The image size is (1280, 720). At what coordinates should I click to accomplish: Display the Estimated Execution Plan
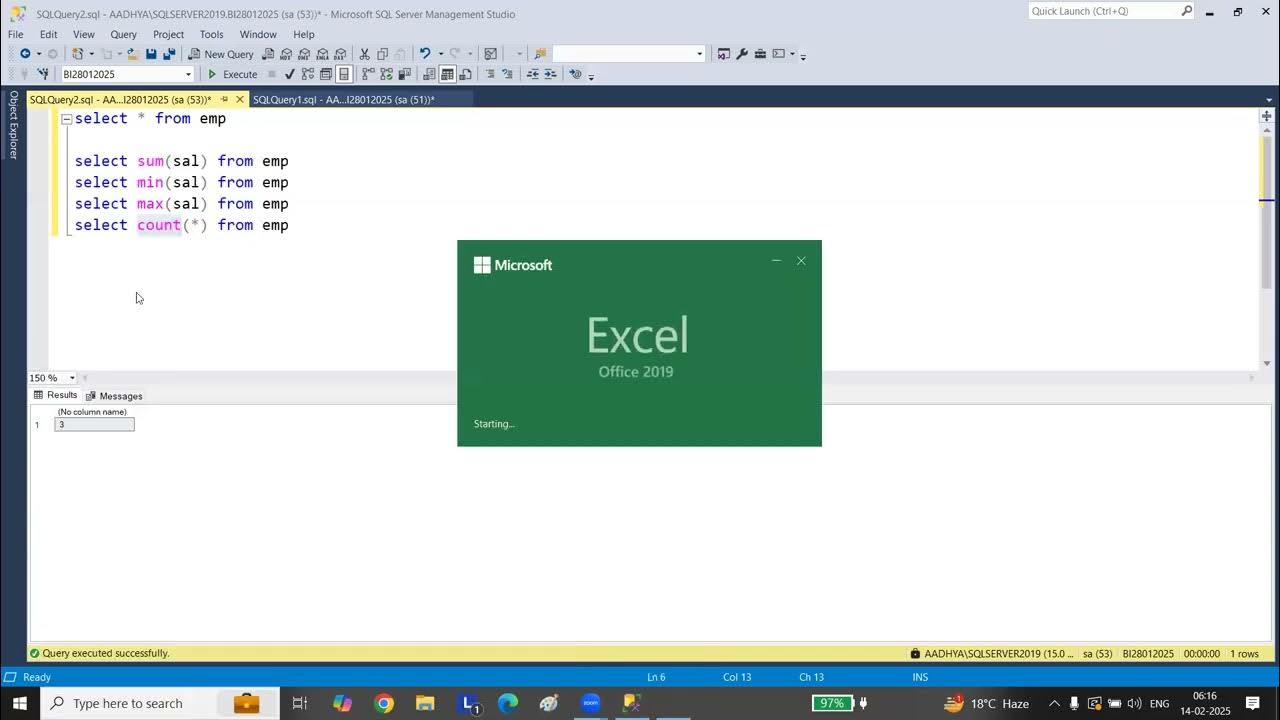(x=307, y=74)
